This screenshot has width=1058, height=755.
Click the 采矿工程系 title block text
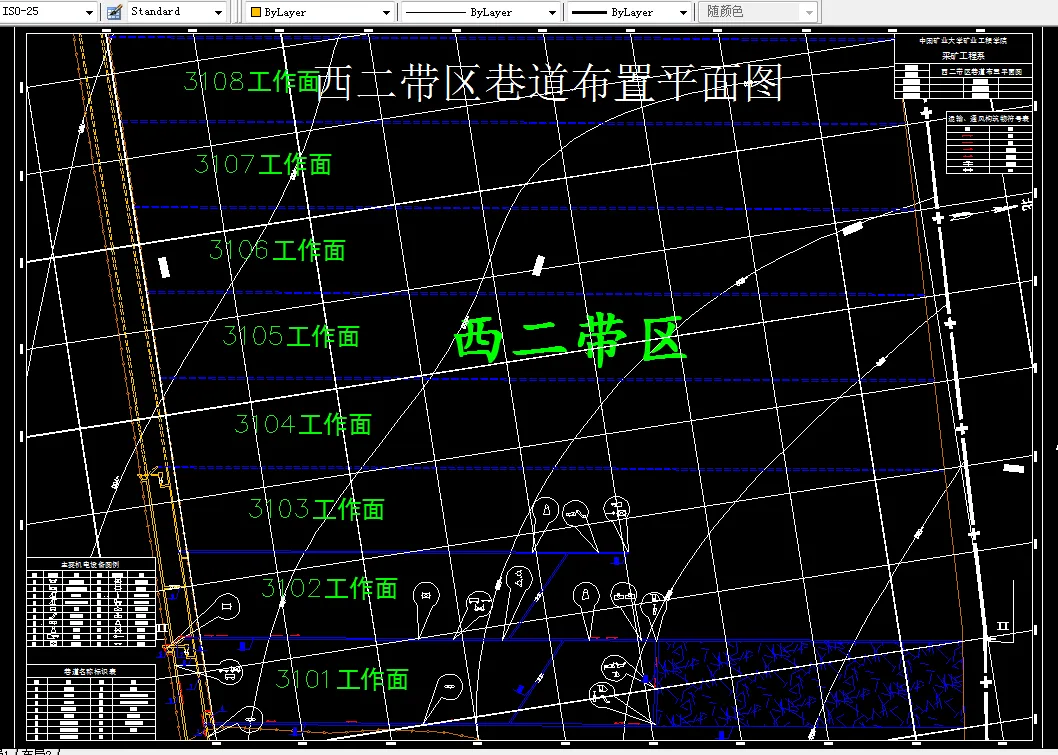point(963,56)
